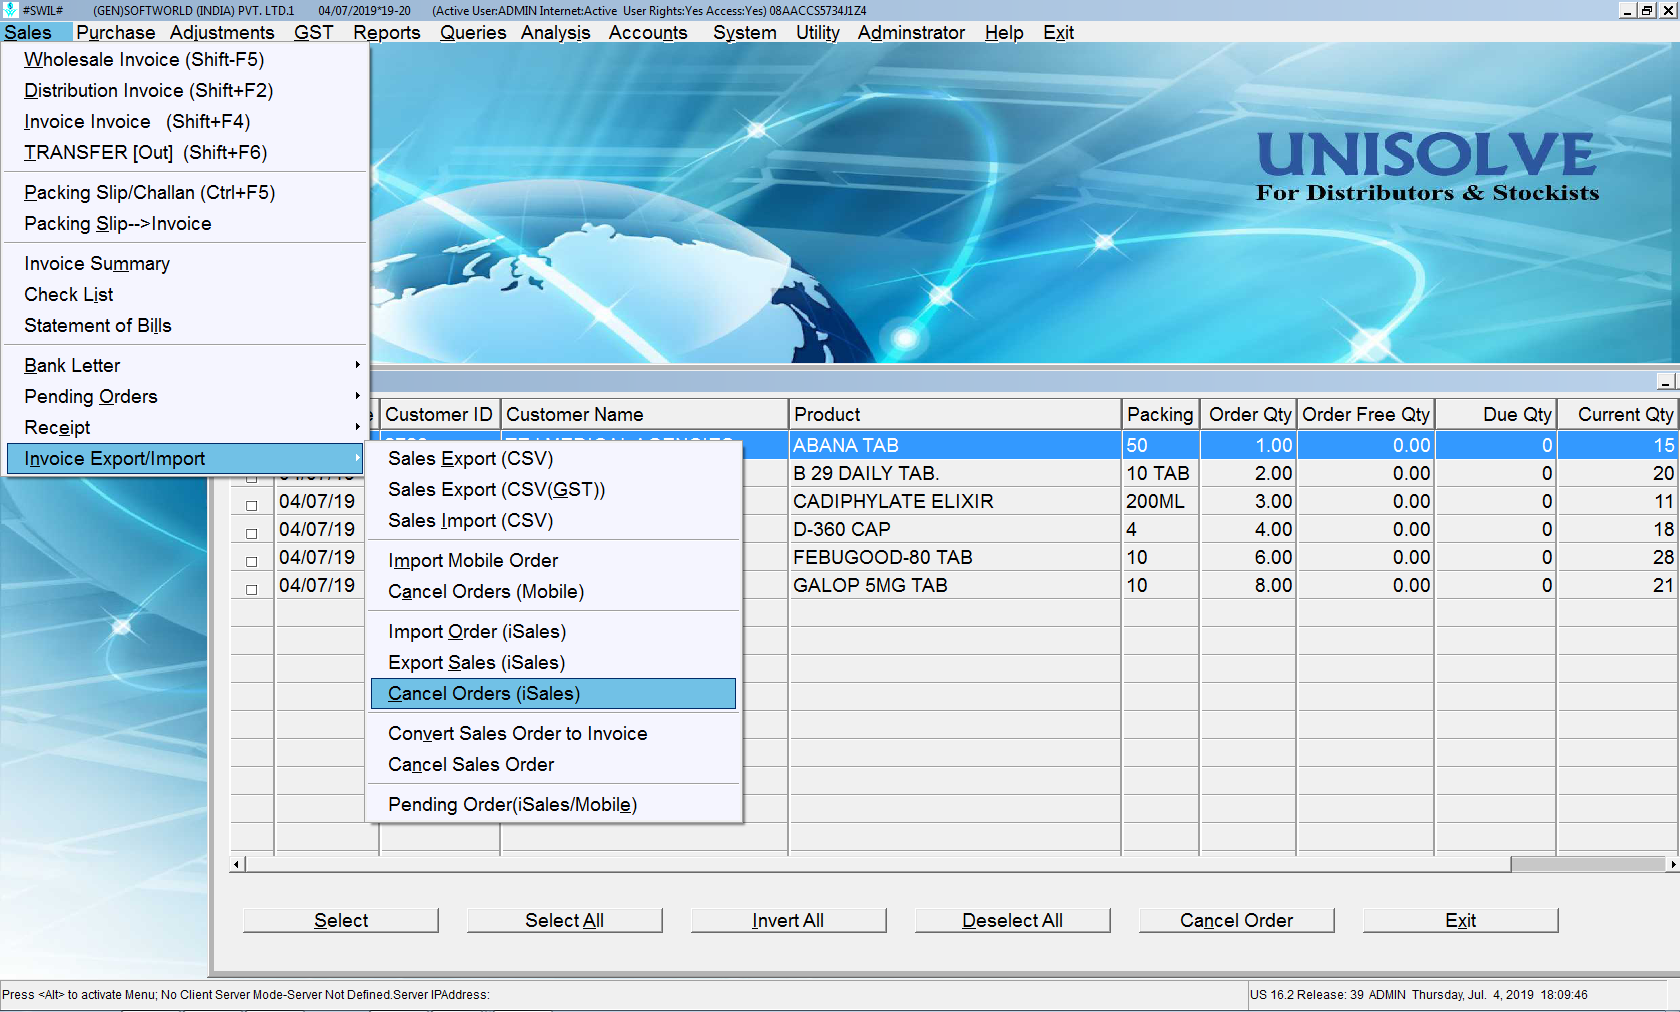The image size is (1680, 1012).
Task: Select Pending Order(iSales/Mobile)
Action: [554, 804]
